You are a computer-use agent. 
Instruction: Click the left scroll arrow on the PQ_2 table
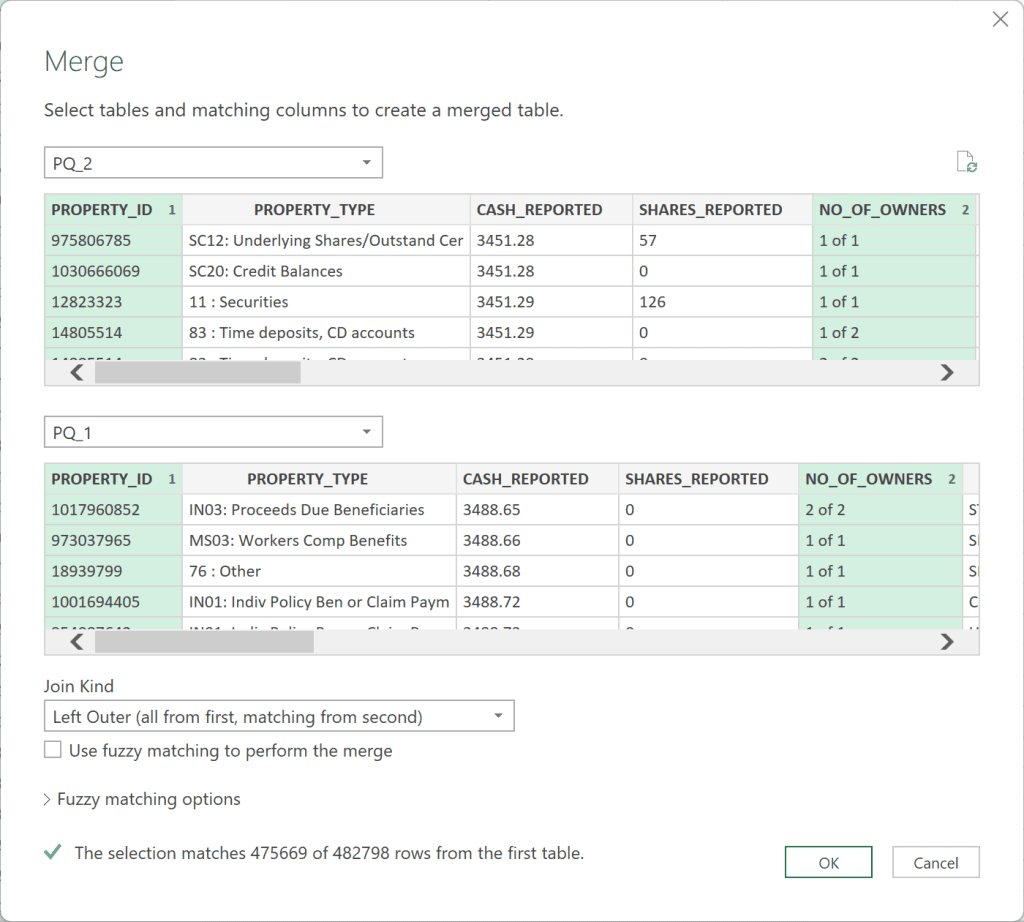pyautogui.click(x=76, y=372)
